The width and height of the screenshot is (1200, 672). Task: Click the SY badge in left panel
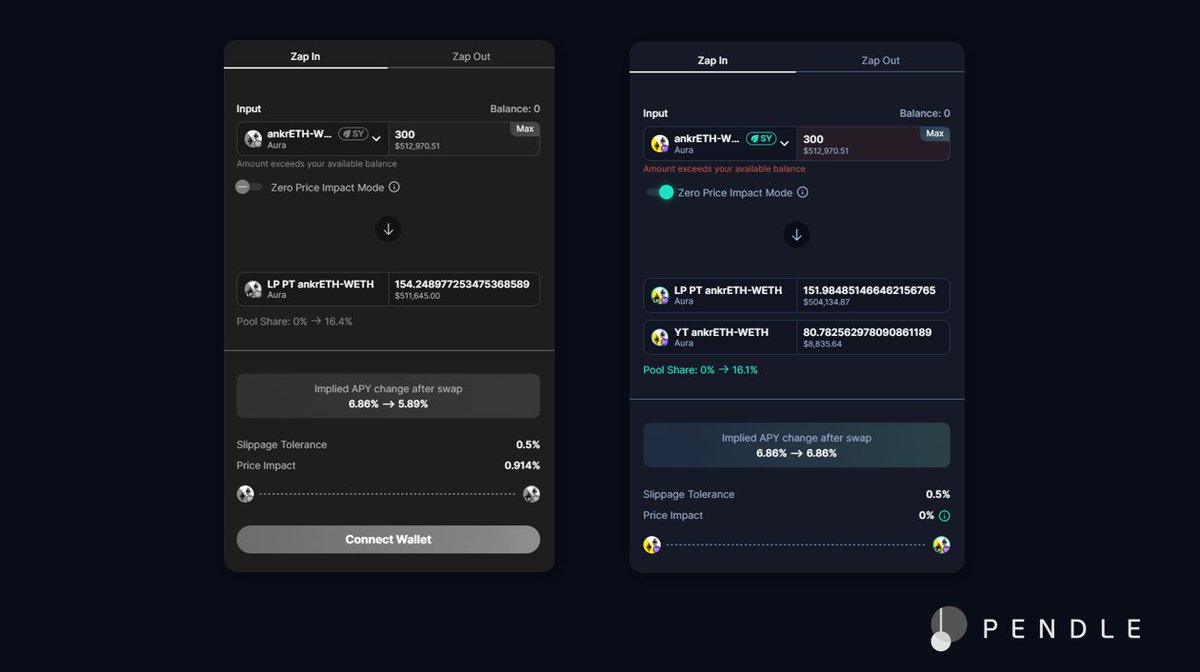[353, 134]
